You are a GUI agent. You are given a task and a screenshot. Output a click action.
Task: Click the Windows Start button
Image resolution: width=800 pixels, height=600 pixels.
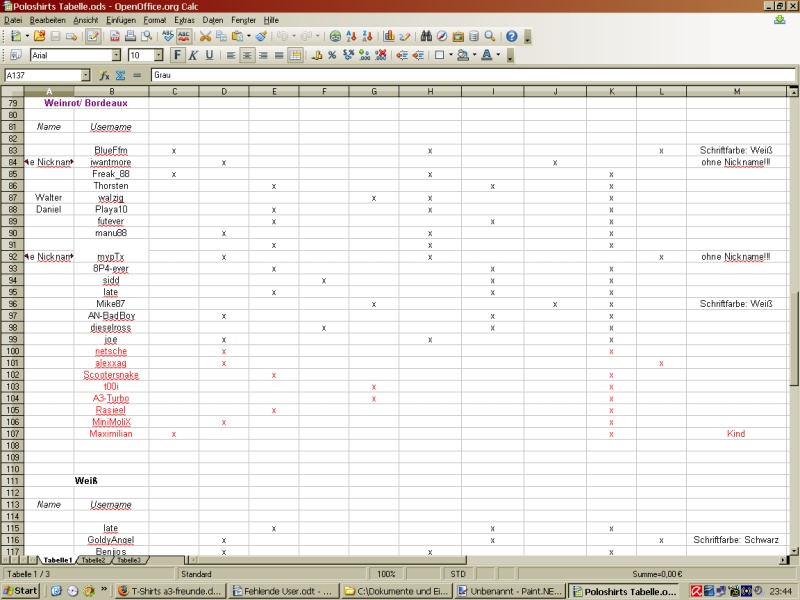pyautogui.click(x=20, y=591)
